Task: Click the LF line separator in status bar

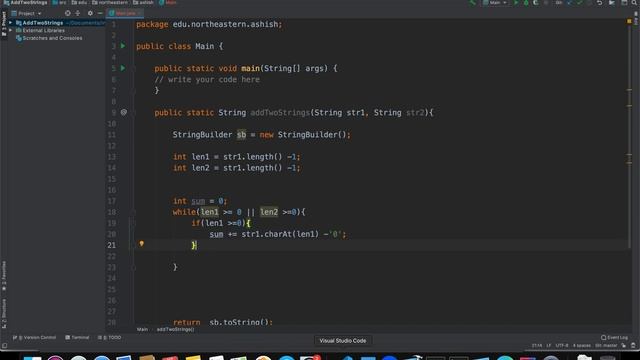Action: [x=549, y=346]
